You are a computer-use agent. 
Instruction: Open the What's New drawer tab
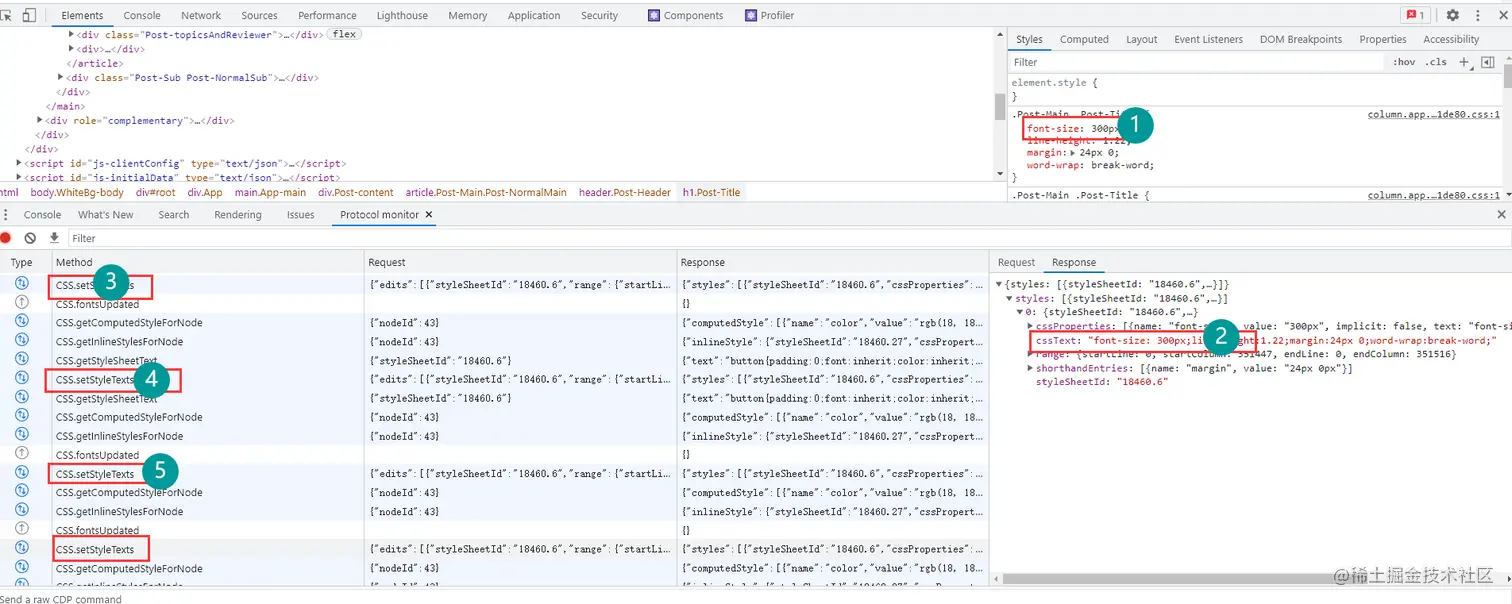click(105, 214)
